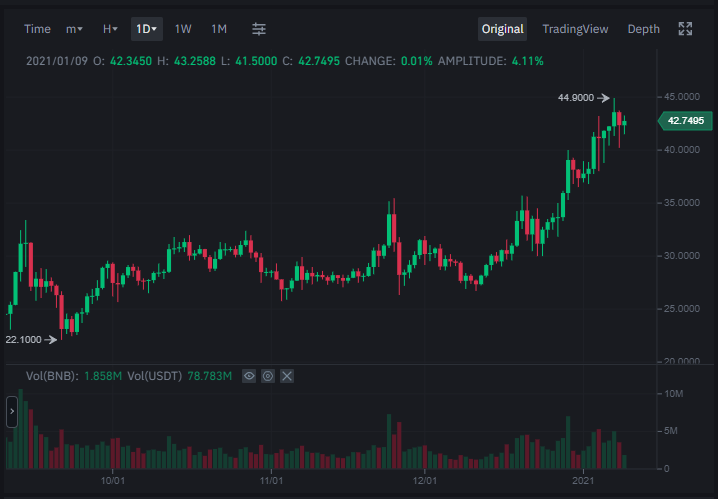Click the AMPLITUDE 4.11% readout
The width and height of the screenshot is (718, 499).
click(490, 61)
